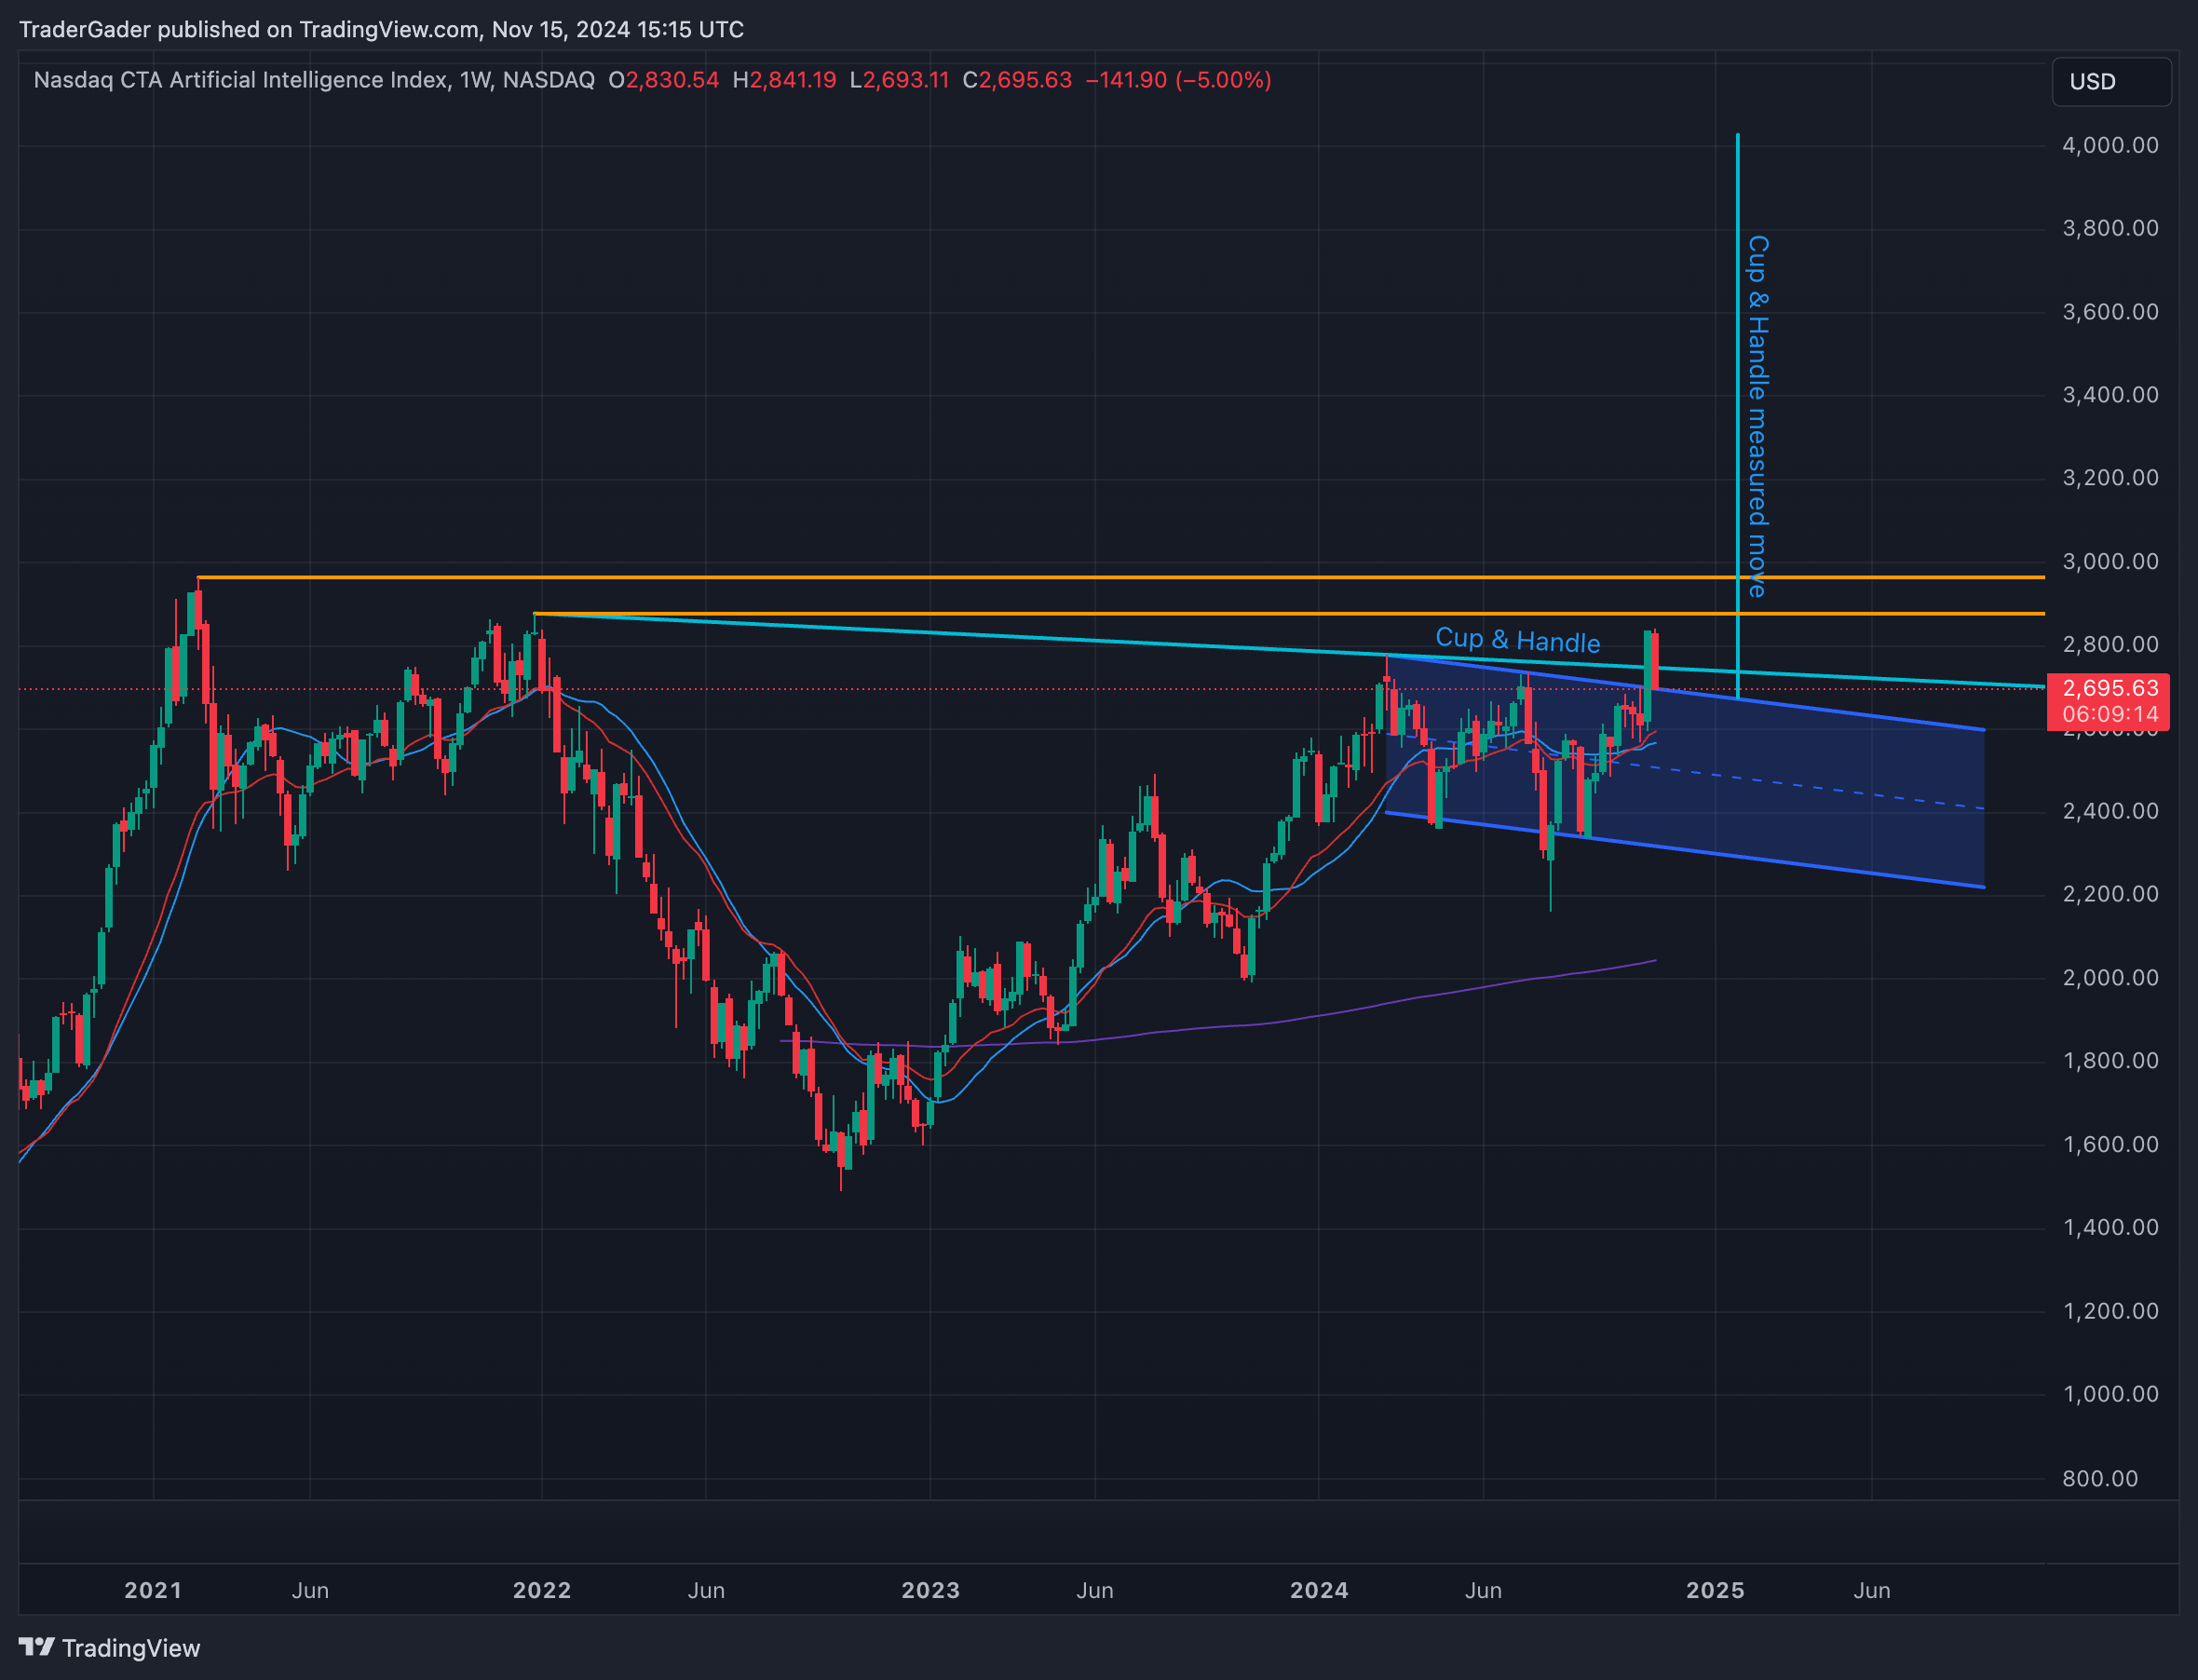This screenshot has width=2198, height=1680.
Task: Click the 3,600.00 price axis label
Action: [2110, 312]
